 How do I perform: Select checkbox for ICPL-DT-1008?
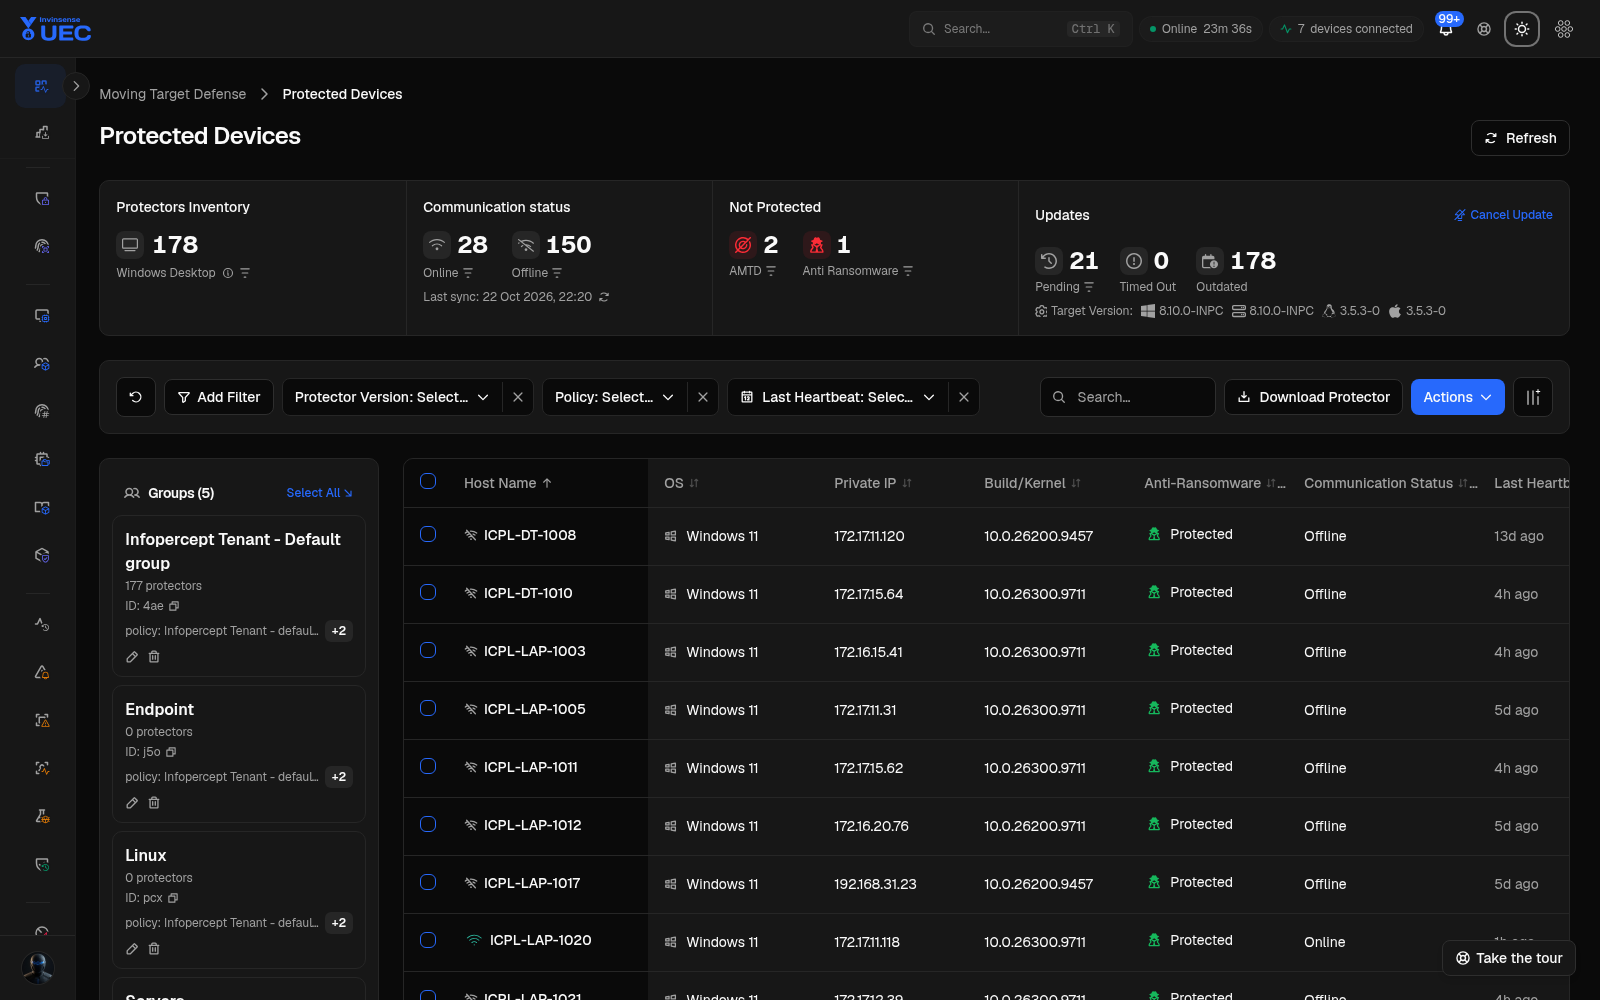428,534
